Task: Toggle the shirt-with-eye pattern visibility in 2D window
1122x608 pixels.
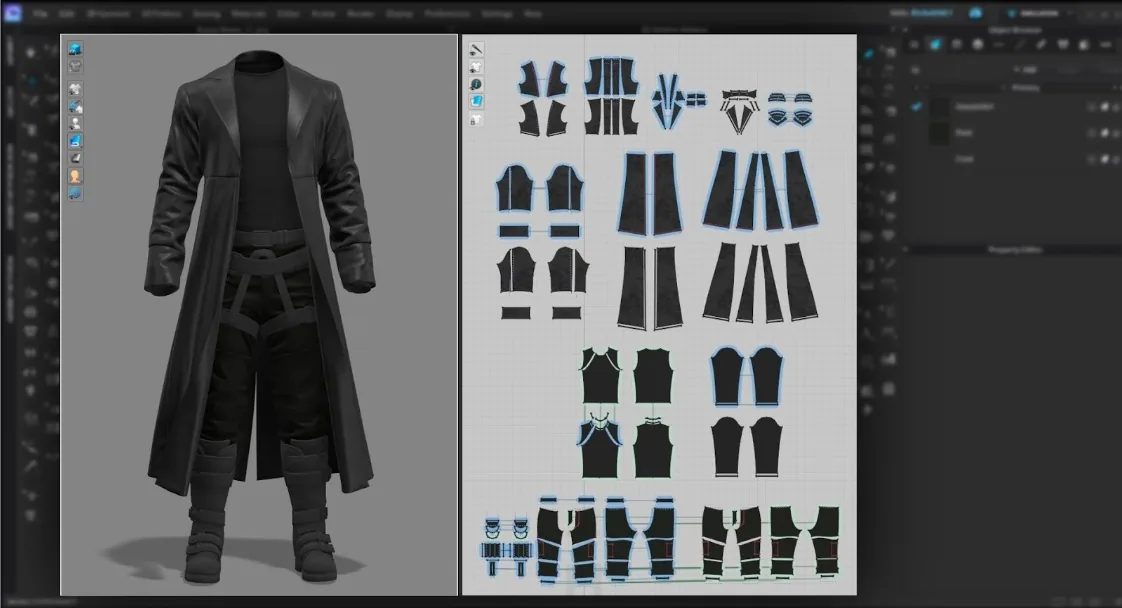Action: tap(476, 67)
